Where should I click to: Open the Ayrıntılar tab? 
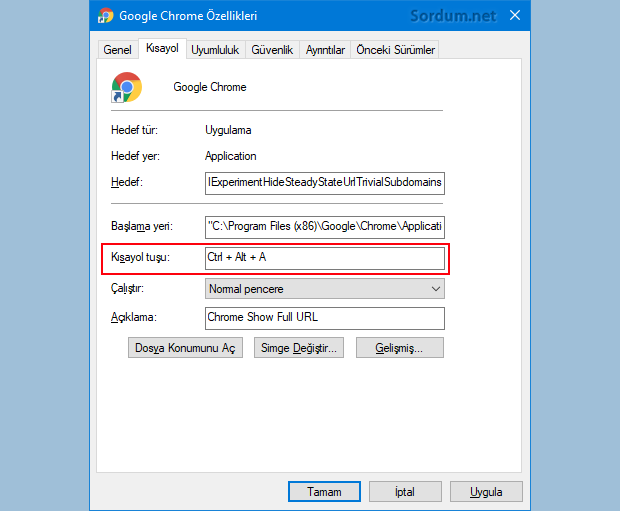tap(325, 50)
